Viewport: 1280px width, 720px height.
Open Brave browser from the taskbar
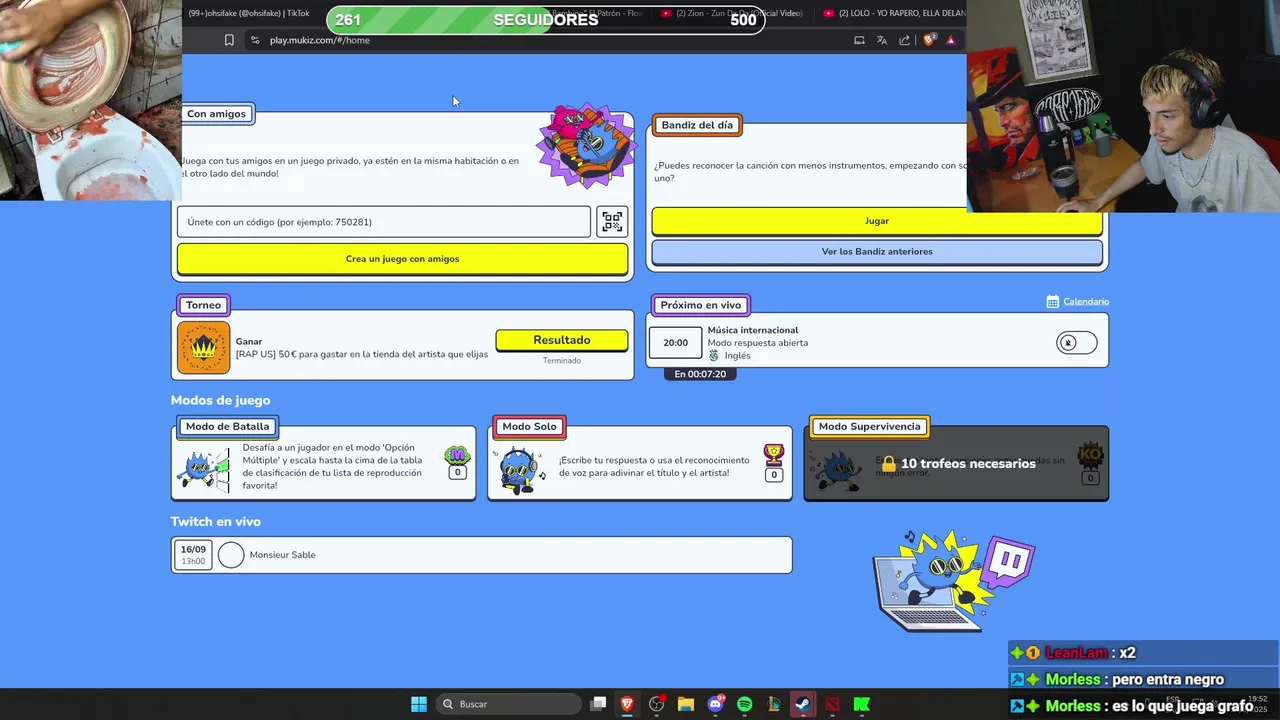tap(627, 704)
